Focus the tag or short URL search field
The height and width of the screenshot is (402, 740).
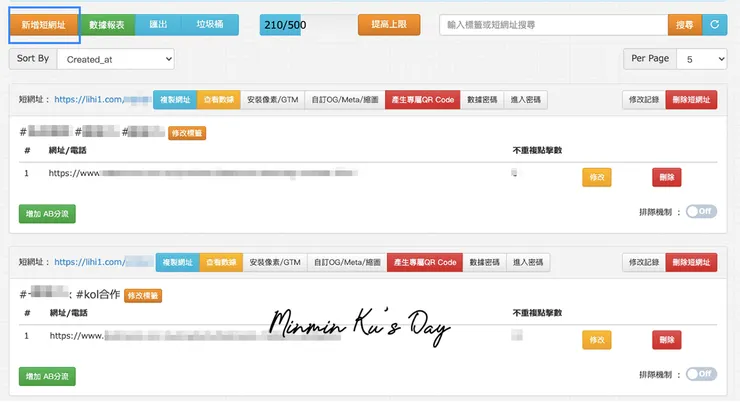coord(553,26)
